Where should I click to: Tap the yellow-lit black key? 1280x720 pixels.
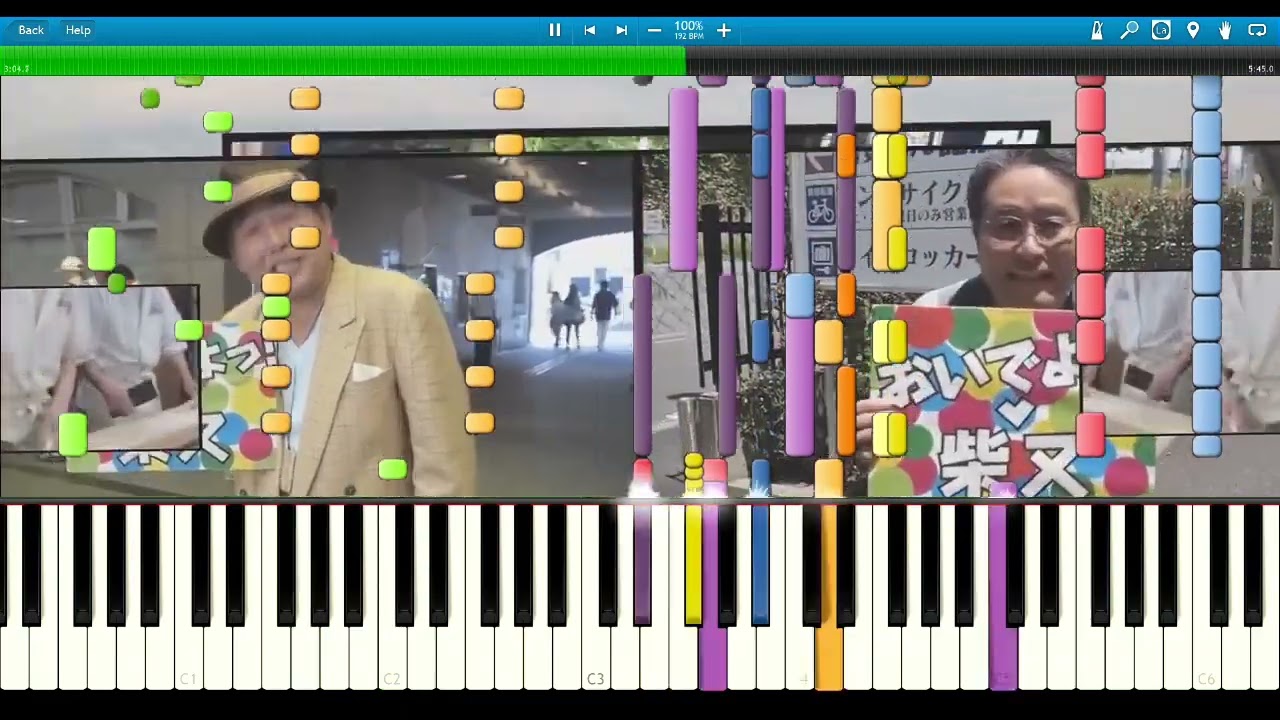pos(693,565)
